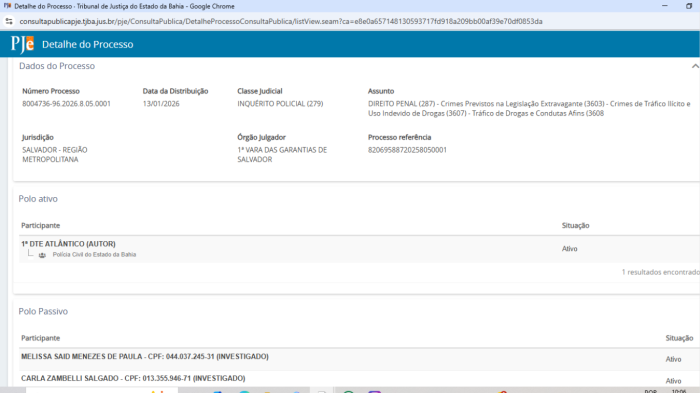Click the 1 resultados encontrados text
Image resolution: width=700 pixels, height=393 pixels.
tap(661, 272)
